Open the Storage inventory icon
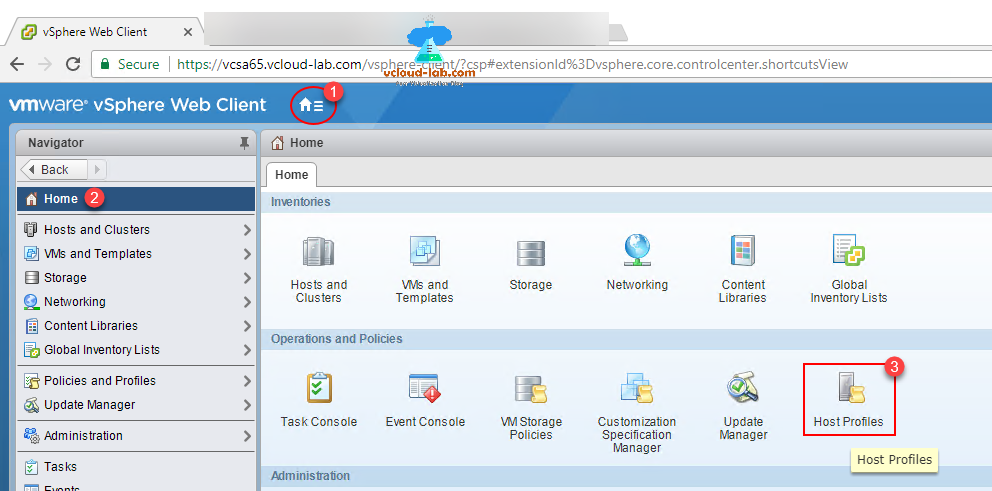Screen dimensions: 992x491 (530, 252)
